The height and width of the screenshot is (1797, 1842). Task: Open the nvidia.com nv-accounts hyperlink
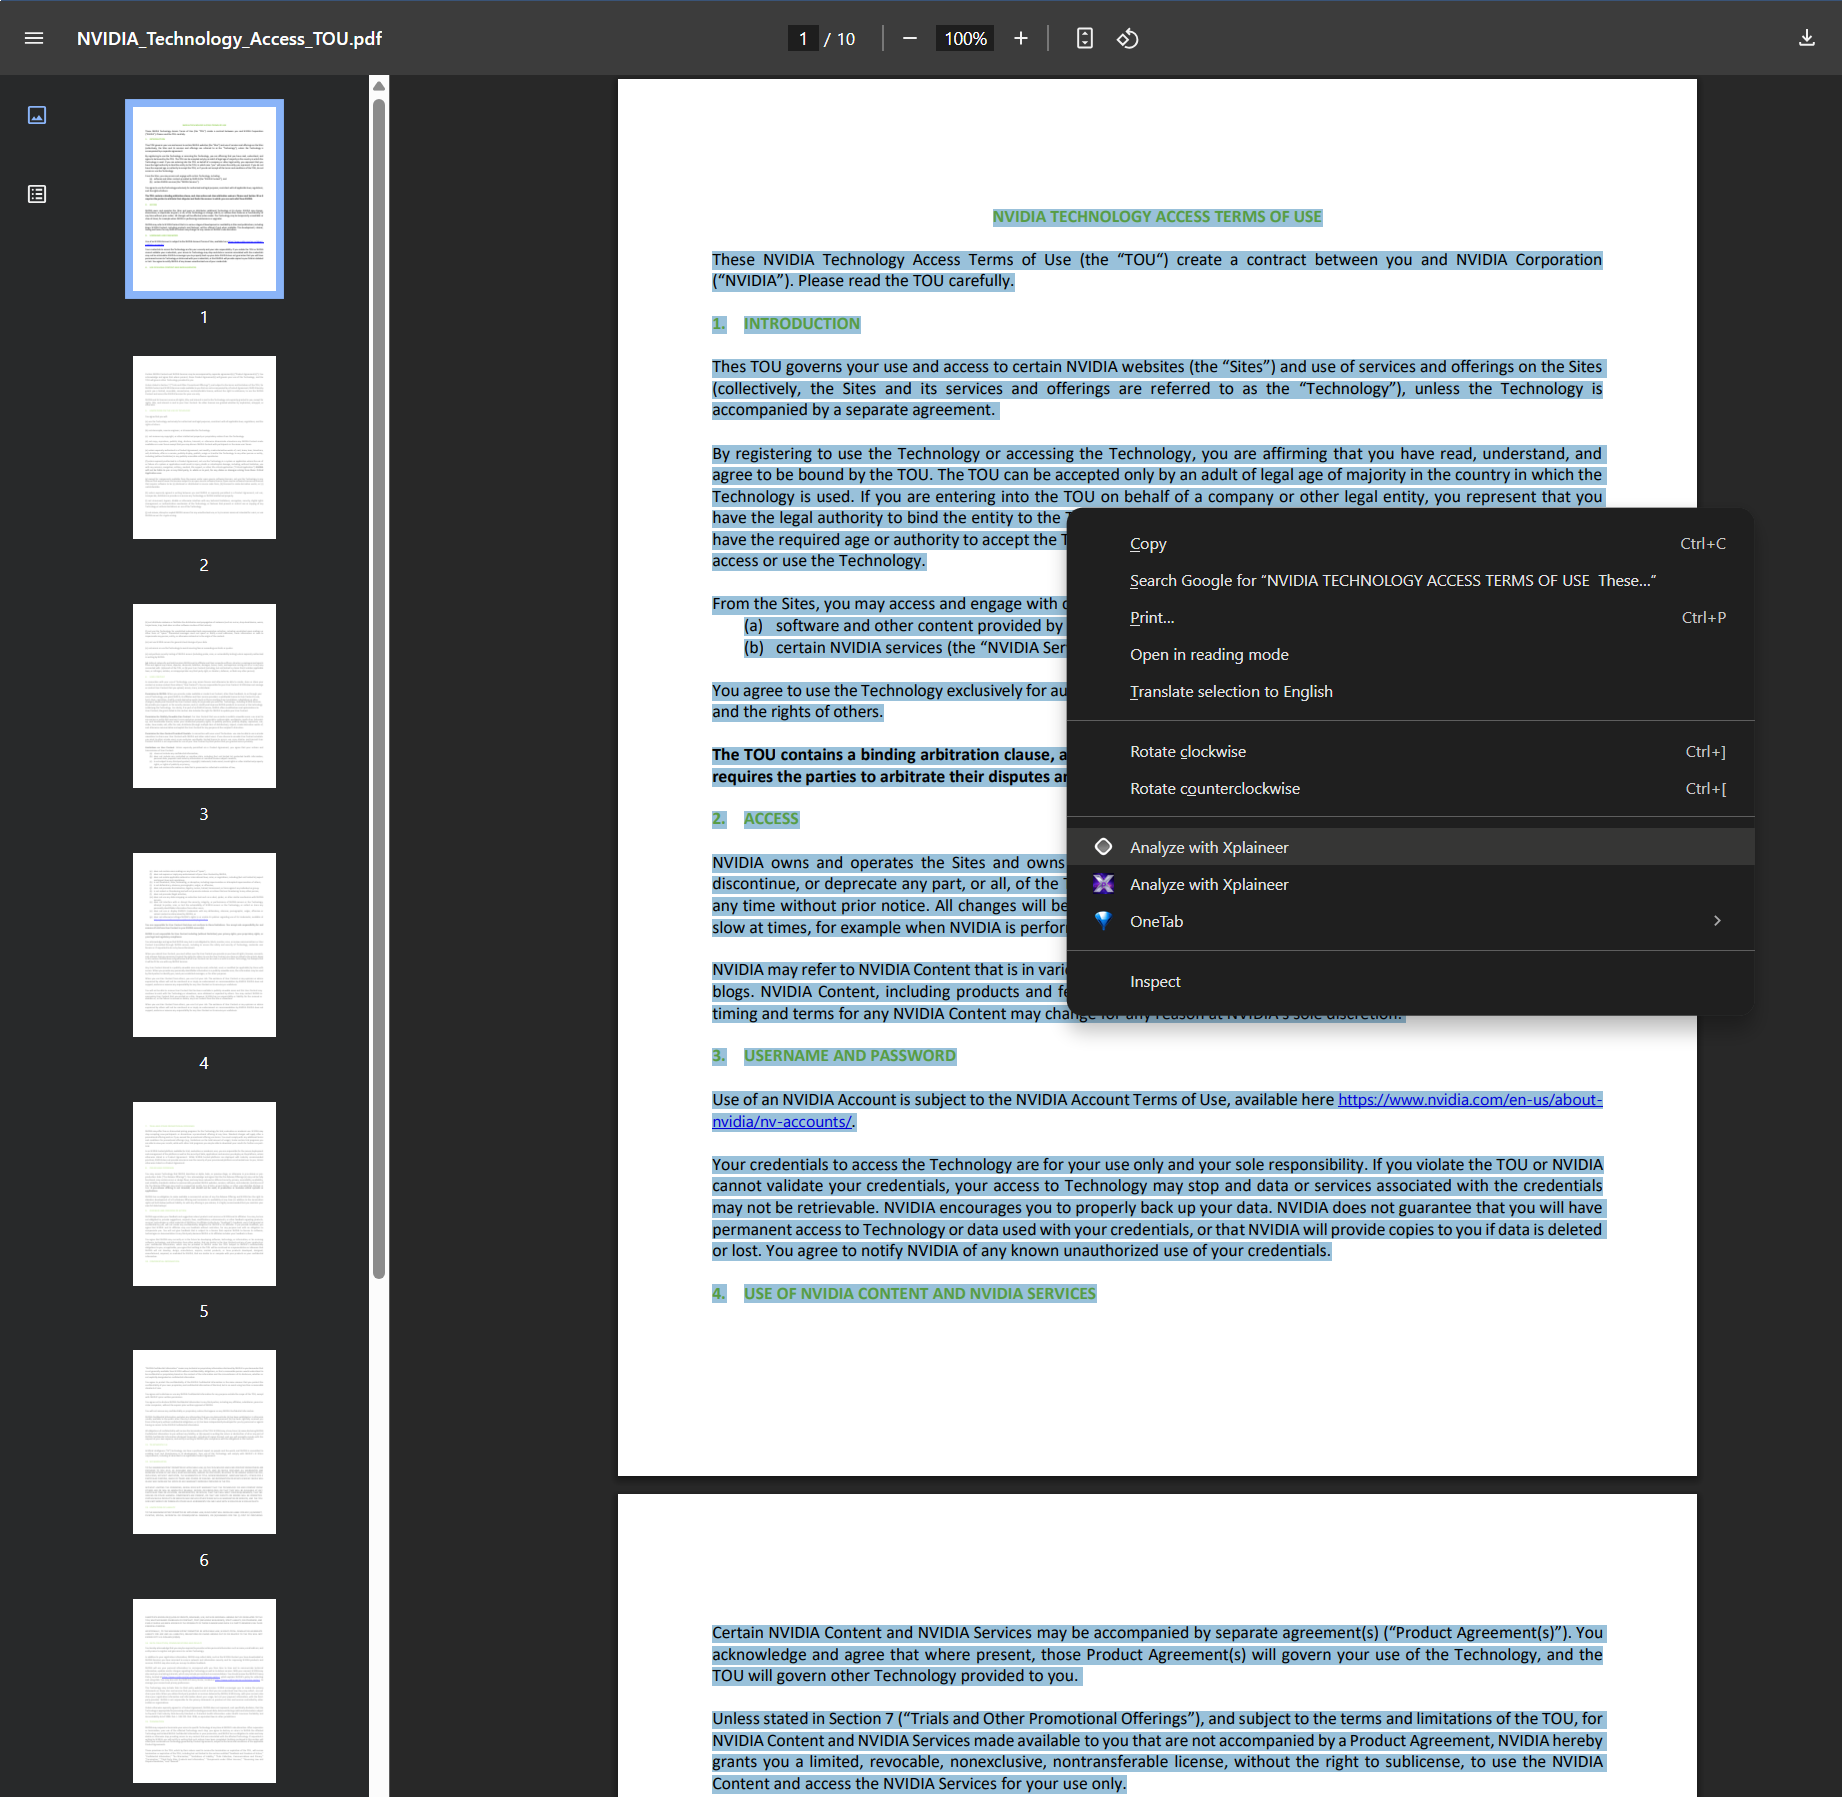coord(1469,1100)
